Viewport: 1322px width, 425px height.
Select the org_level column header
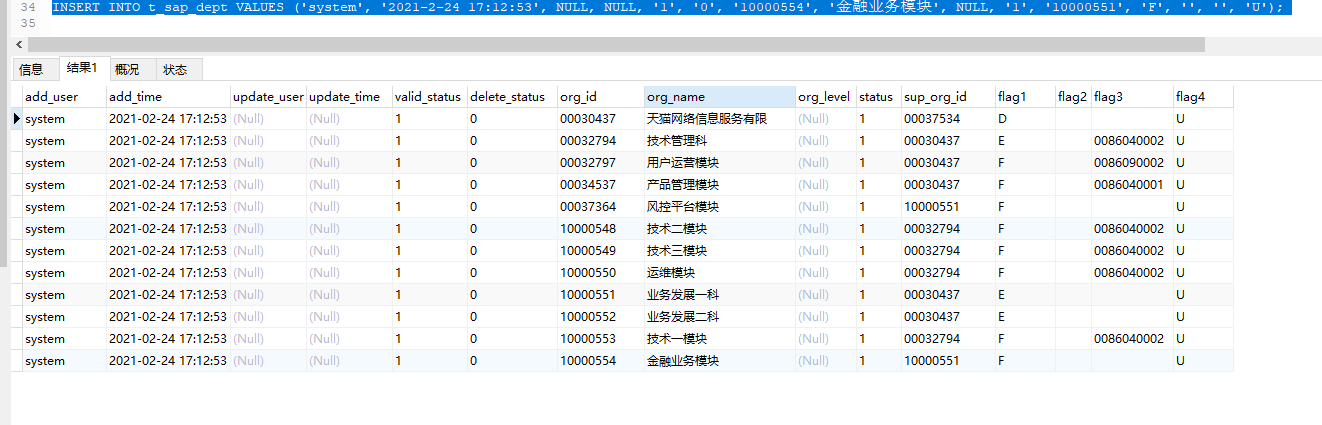tap(825, 97)
